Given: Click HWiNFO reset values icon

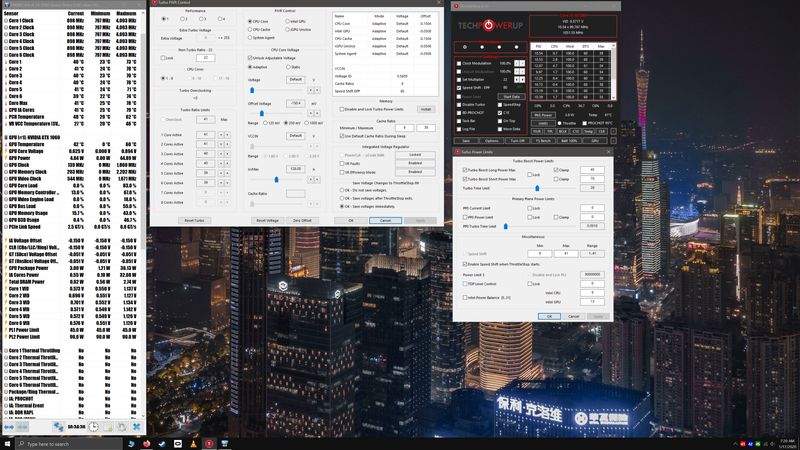Looking at the screenshot, I should coord(122,427).
